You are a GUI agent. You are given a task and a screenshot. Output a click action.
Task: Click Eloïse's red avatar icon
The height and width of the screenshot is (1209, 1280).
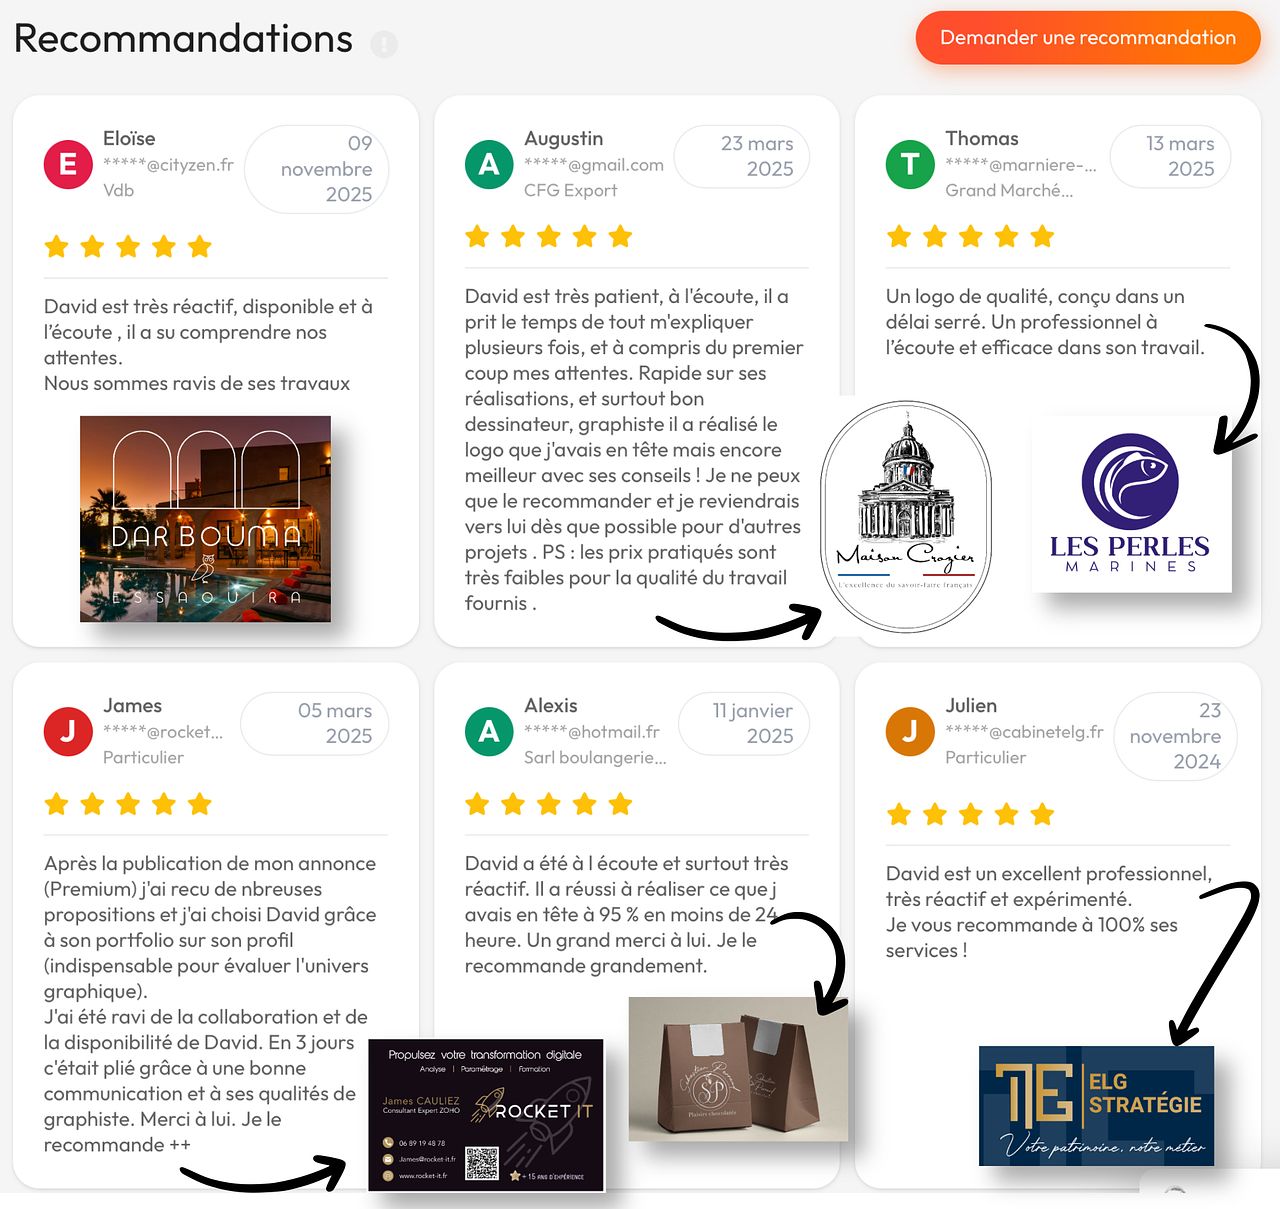click(x=68, y=164)
